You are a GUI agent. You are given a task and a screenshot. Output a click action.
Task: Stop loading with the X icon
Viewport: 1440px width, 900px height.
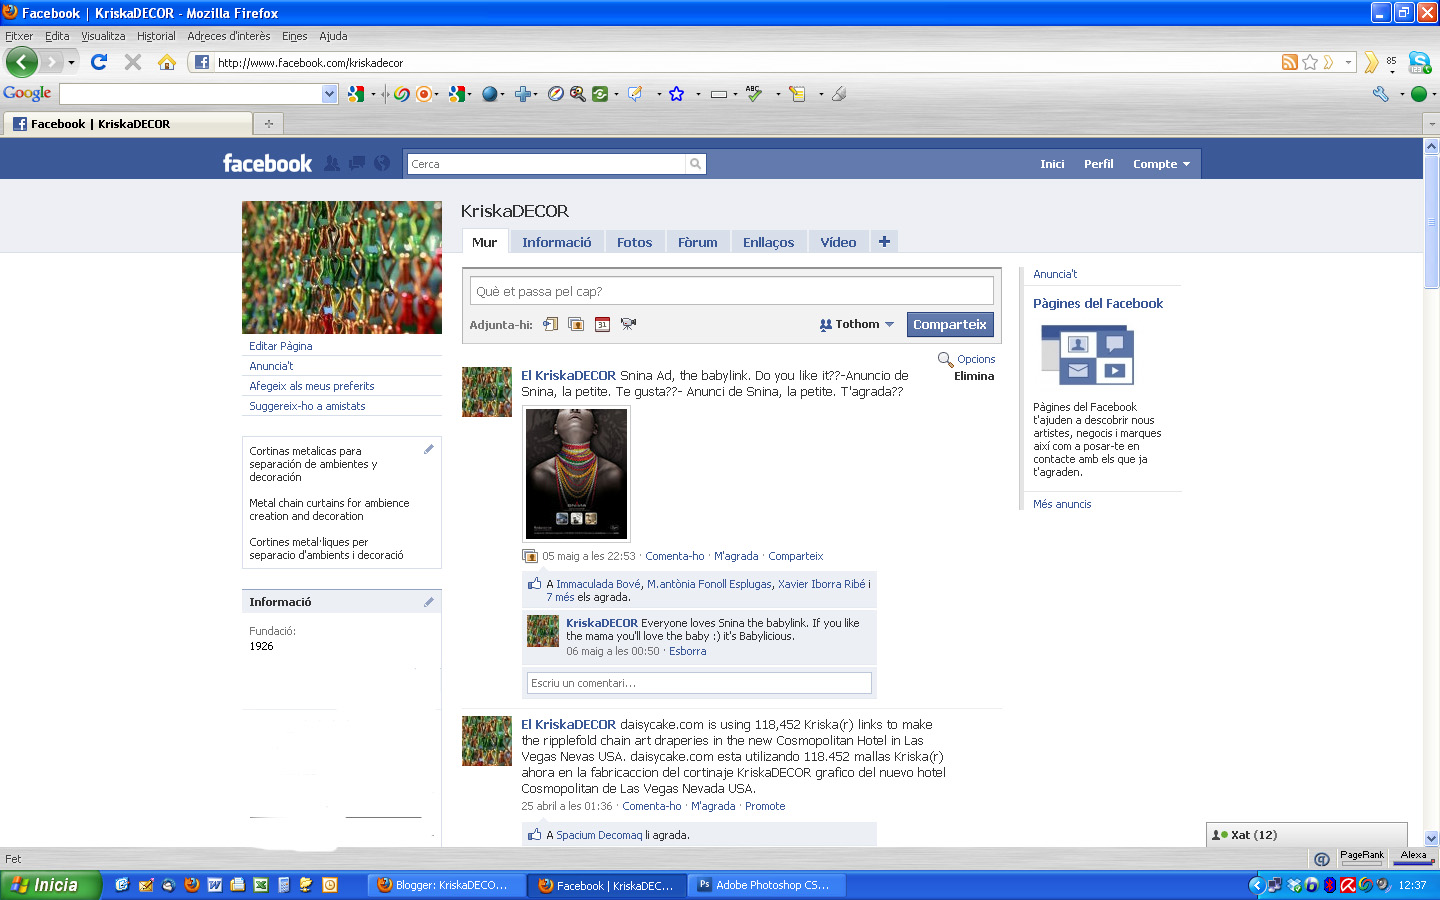(x=132, y=62)
